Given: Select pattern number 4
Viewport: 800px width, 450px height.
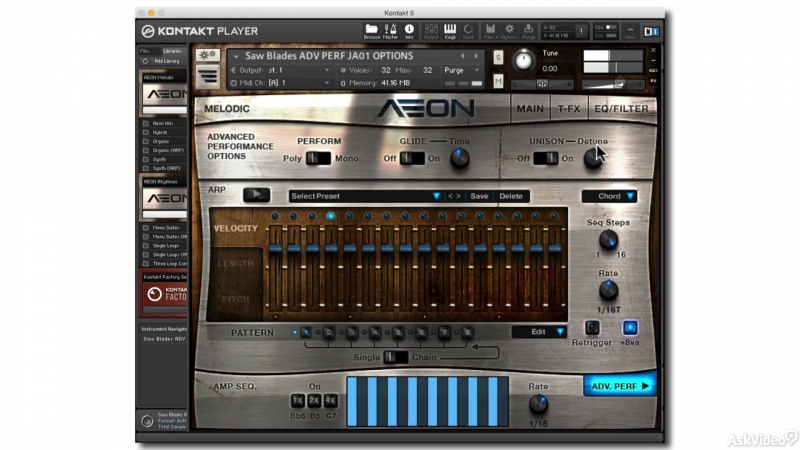Looking at the screenshot, I should [x=375, y=333].
